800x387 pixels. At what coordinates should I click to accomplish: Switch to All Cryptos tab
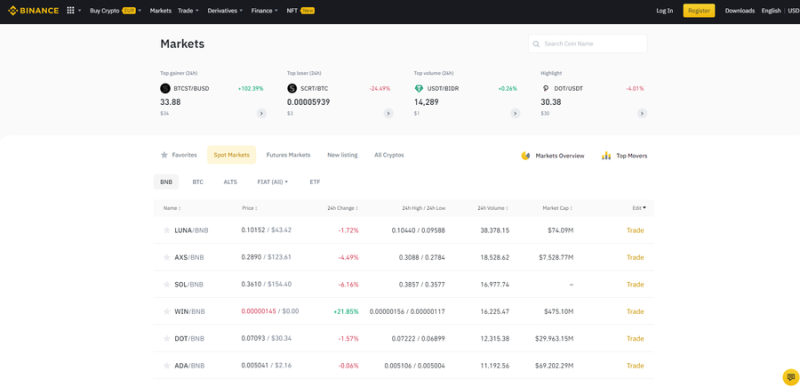pos(389,155)
